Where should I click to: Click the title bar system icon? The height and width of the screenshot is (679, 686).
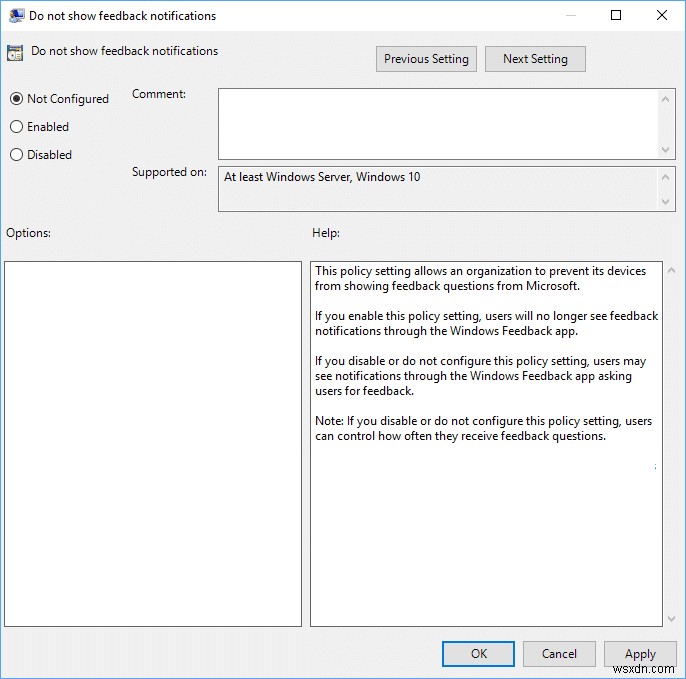(x=17, y=16)
